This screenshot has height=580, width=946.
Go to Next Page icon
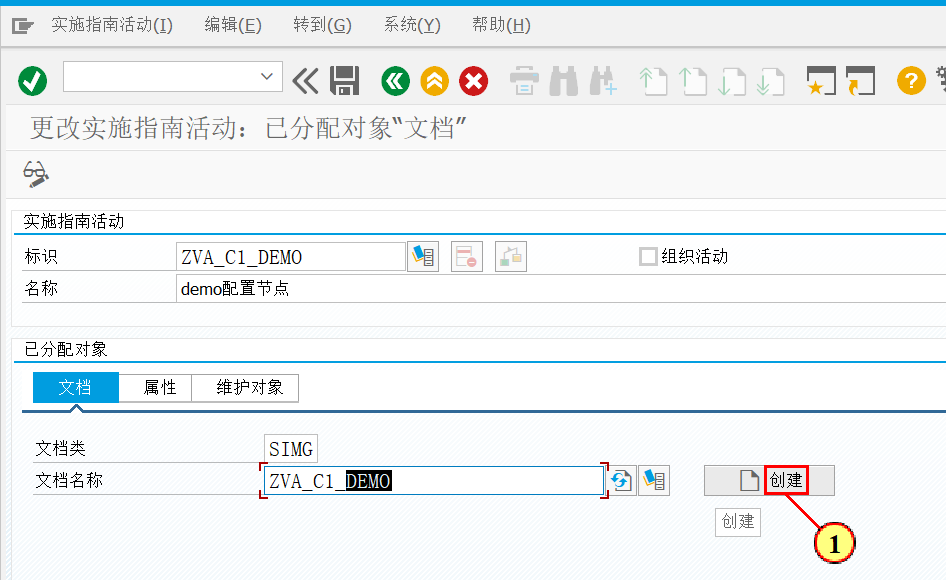(732, 81)
